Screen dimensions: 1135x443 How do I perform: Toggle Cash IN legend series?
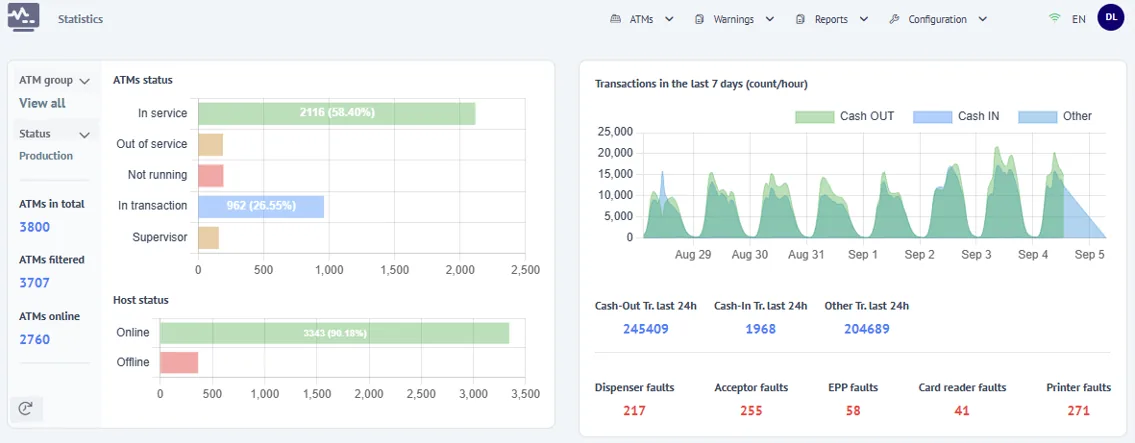(956, 116)
